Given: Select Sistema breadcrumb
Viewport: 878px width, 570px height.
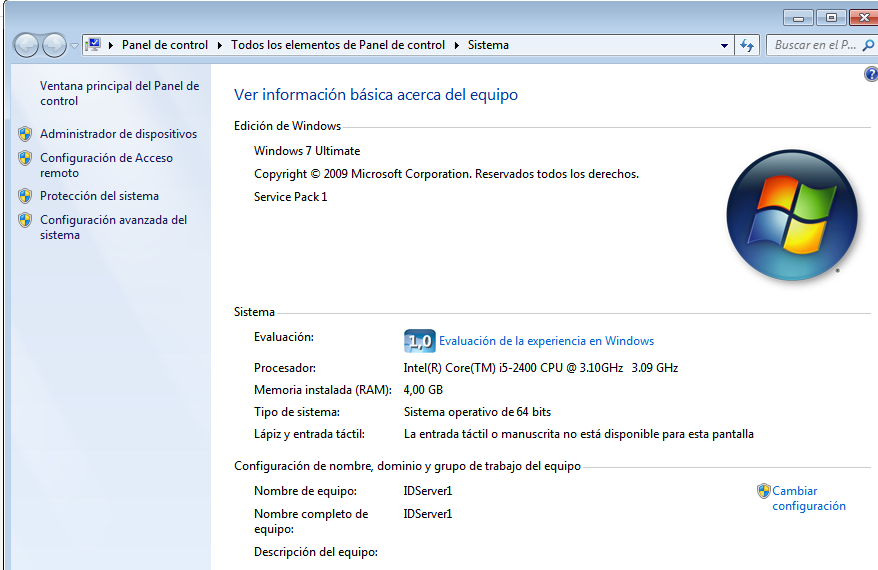Looking at the screenshot, I should (488, 45).
